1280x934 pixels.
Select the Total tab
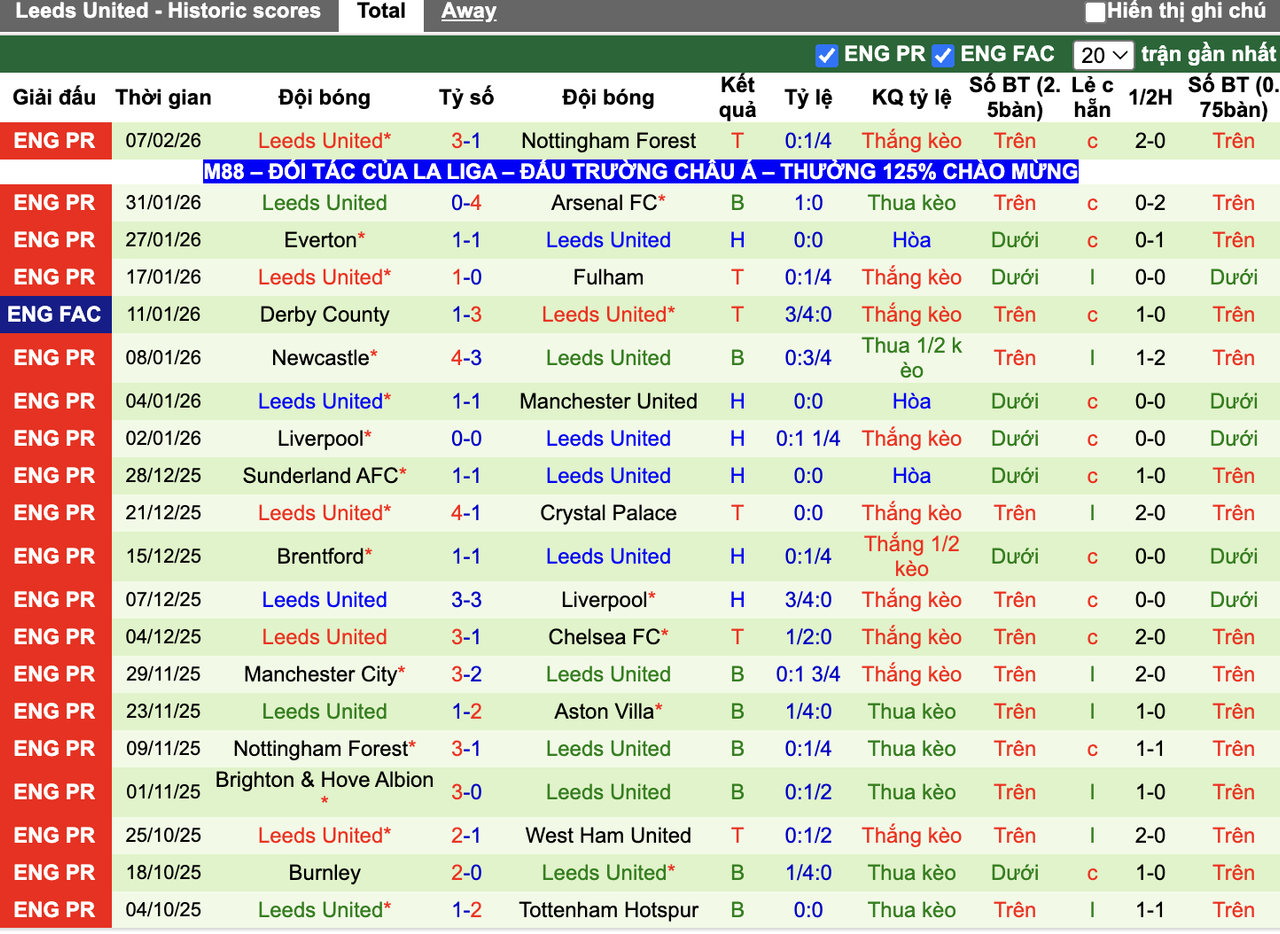pyautogui.click(x=380, y=11)
